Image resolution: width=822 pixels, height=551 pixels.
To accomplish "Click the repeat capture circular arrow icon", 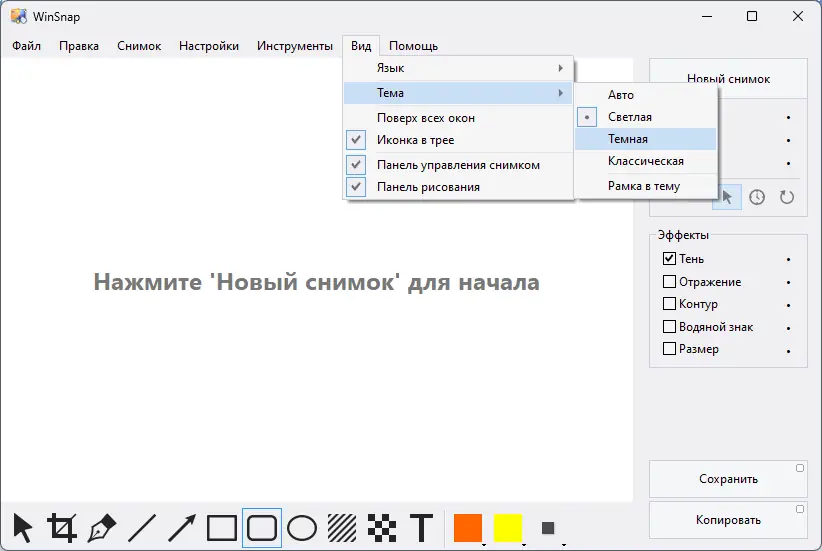I will pyautogui.click(x=786, y=197).
